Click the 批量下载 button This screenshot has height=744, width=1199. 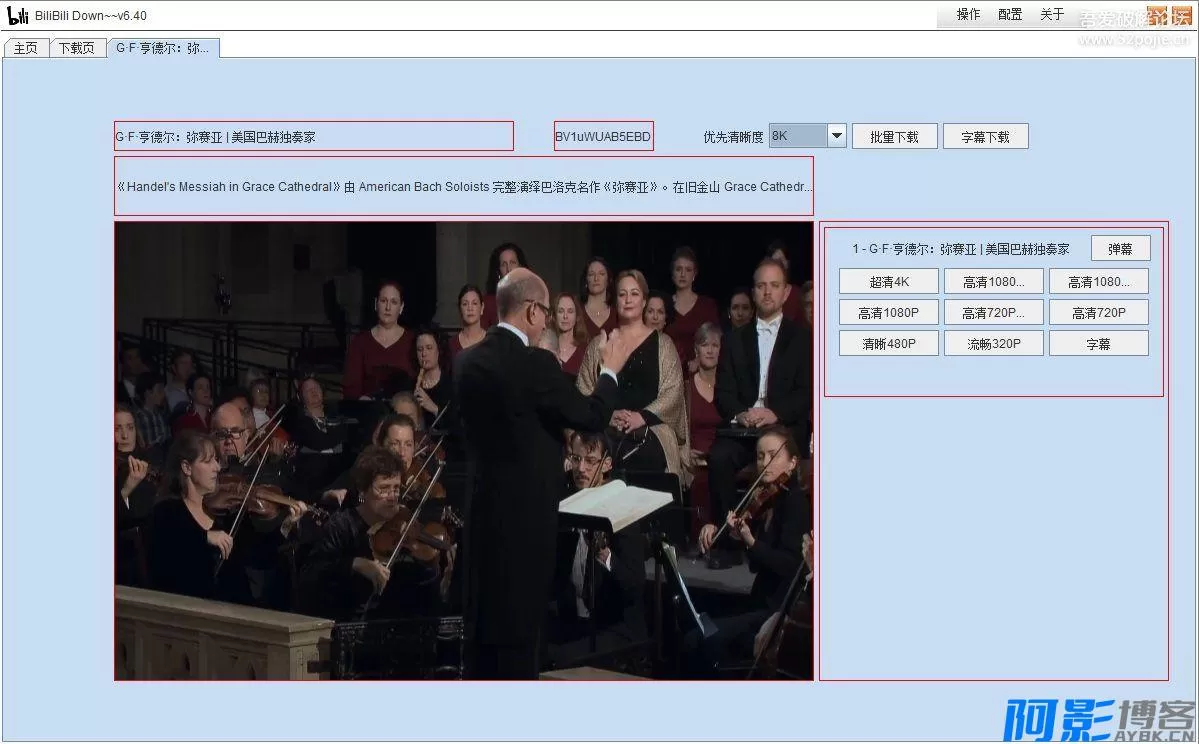click(894, 137)
